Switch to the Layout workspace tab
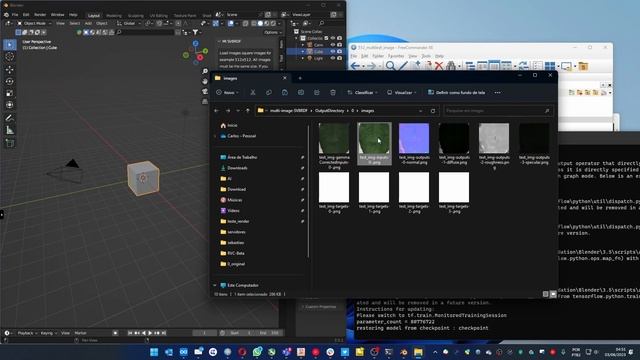The image size is (640, 360). coord(93,16)
